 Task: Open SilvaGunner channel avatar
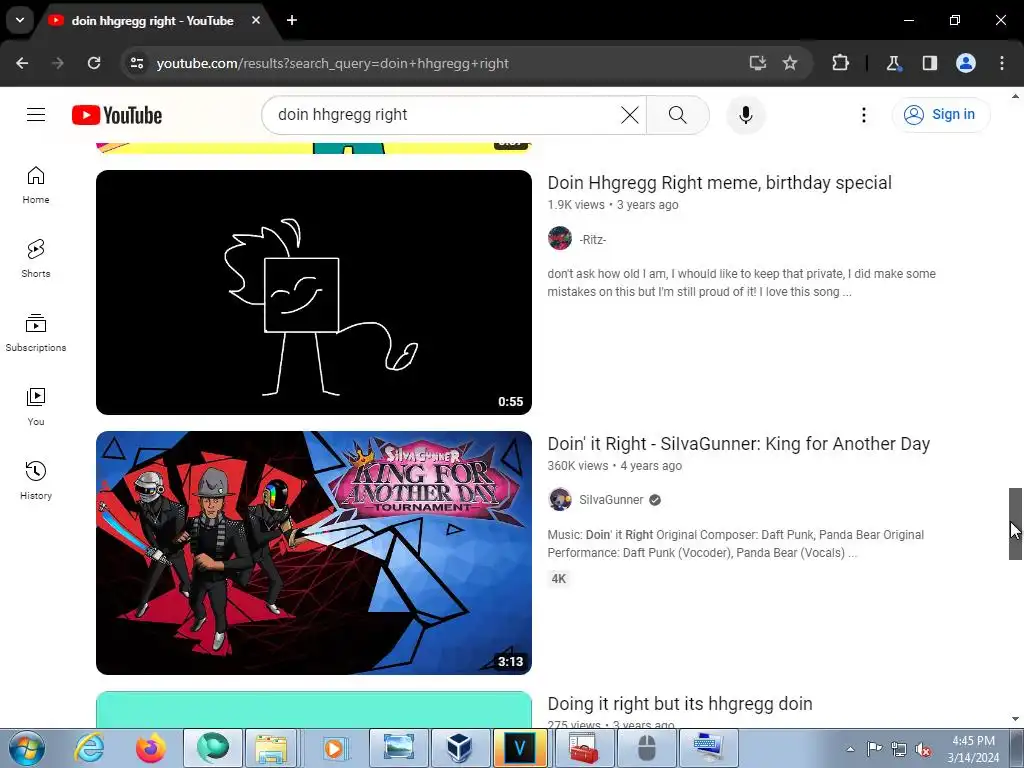pyautogui.click(x=560, y=500)
